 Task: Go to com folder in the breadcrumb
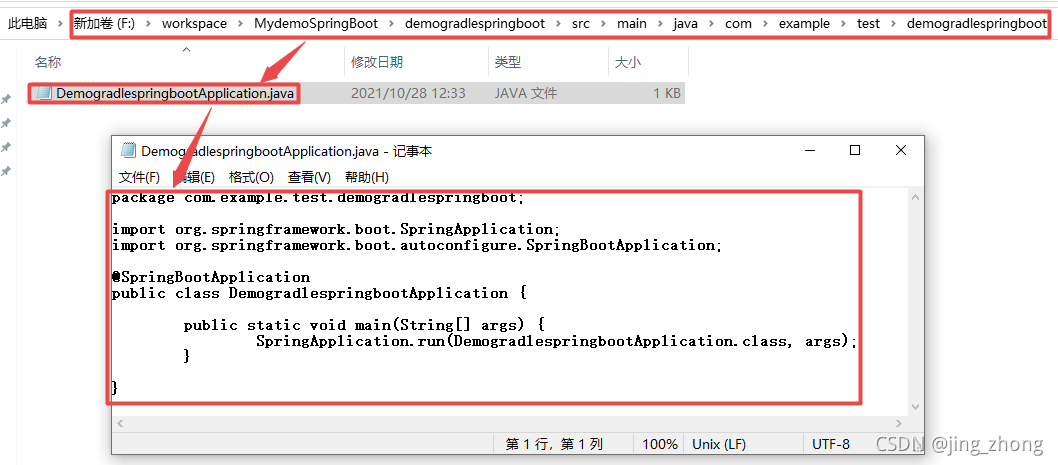pos(738,24)
